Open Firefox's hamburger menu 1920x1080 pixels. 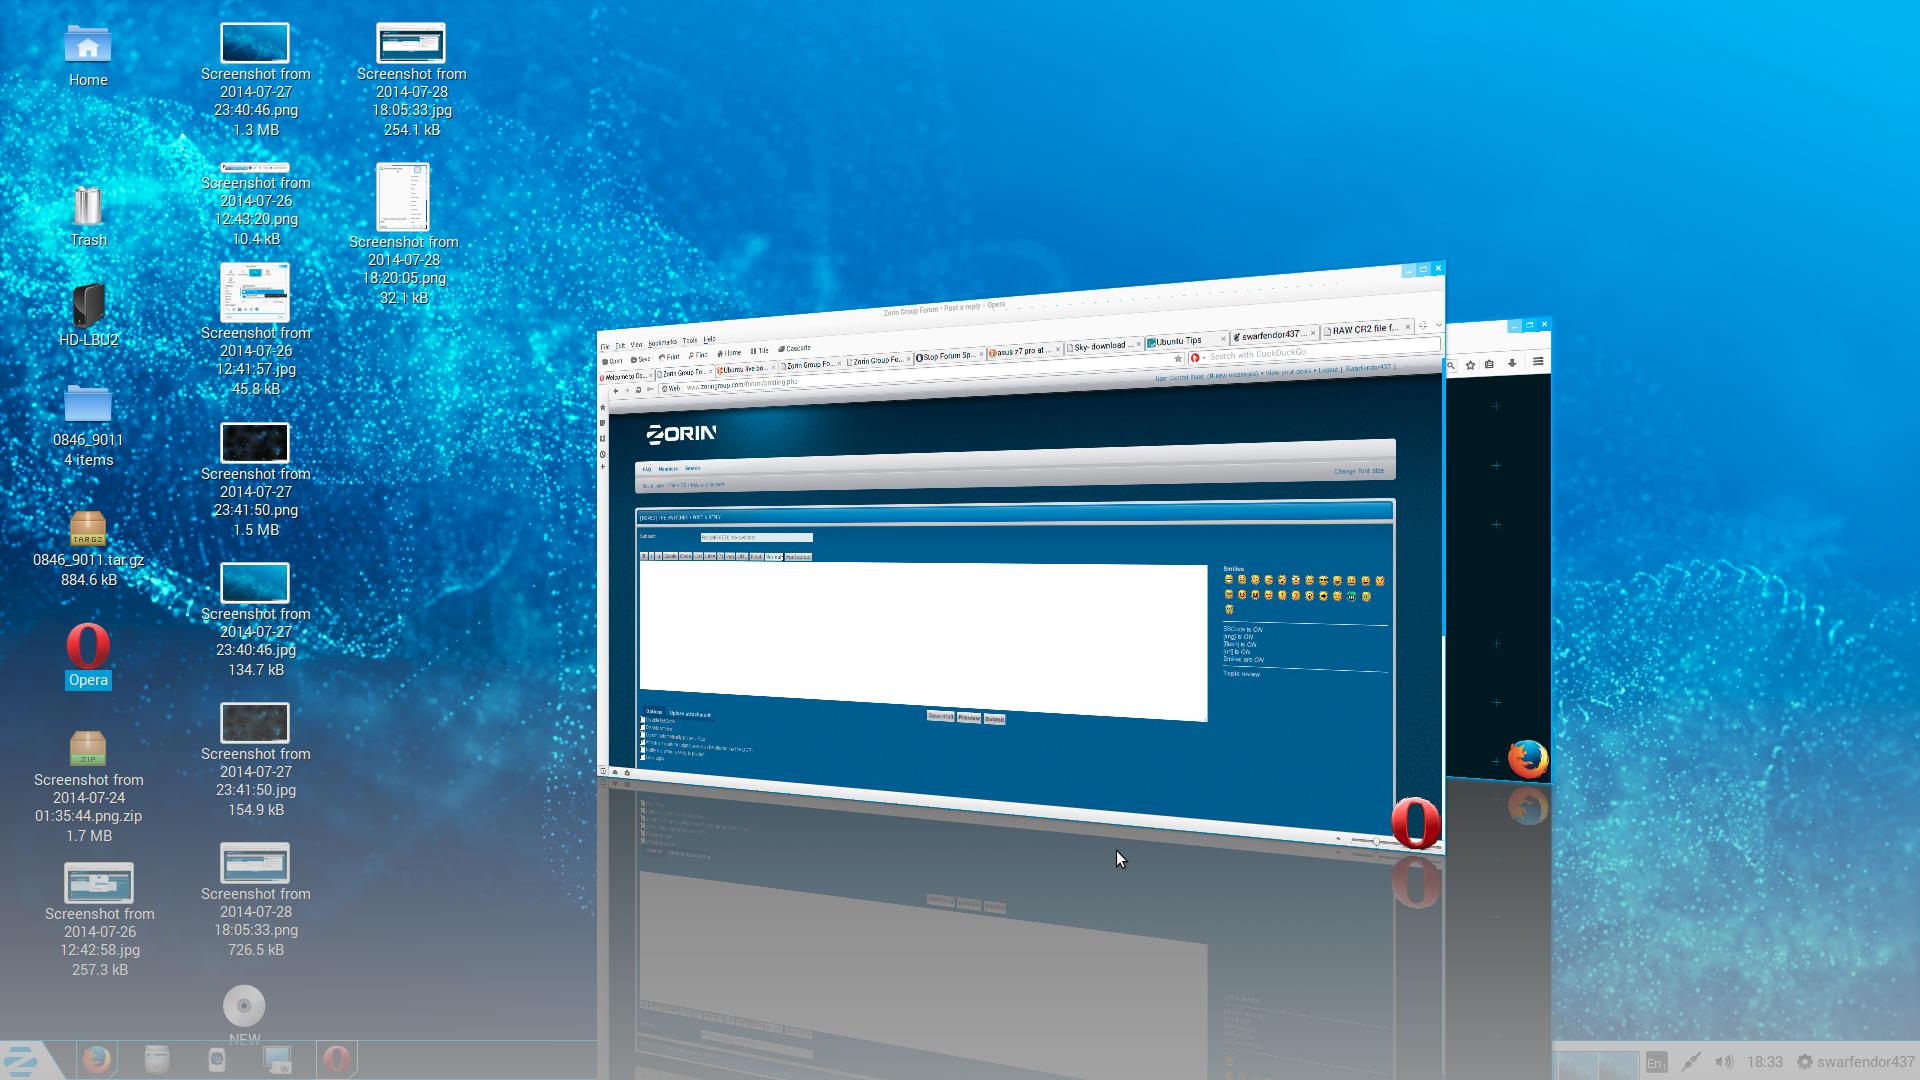click(x=1538, y=362)
